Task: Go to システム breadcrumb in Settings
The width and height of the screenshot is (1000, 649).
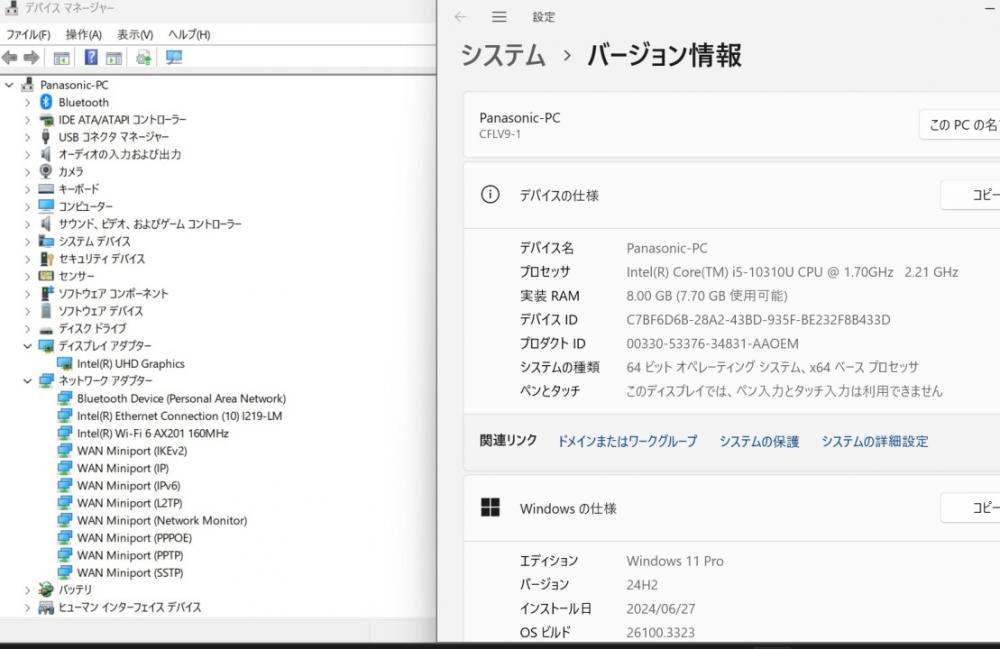Action: [x=503, y=55]
